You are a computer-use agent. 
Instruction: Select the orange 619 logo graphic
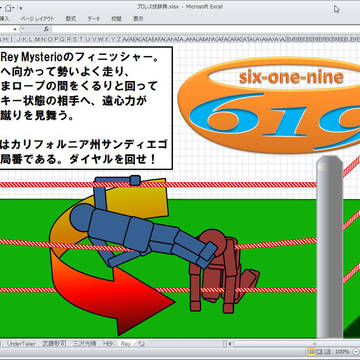[x=269, y=106]
